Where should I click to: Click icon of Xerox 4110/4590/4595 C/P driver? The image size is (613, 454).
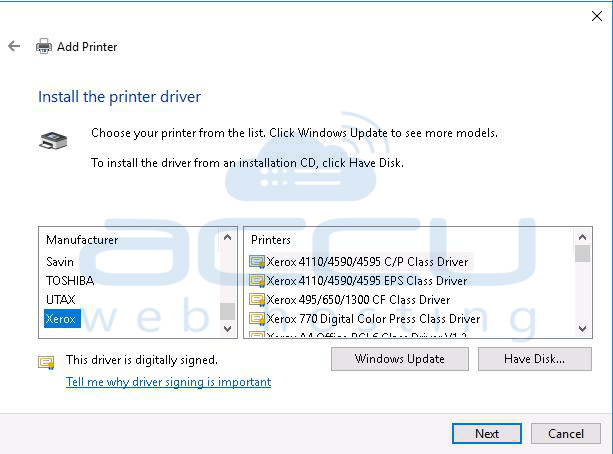point(257,262)
